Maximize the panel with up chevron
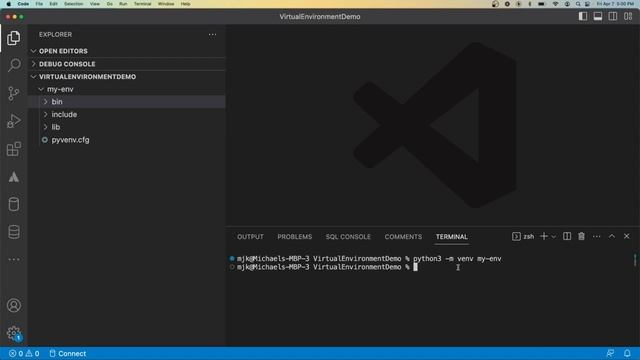The width and height of the screenshot is (640, 360). 612,236
